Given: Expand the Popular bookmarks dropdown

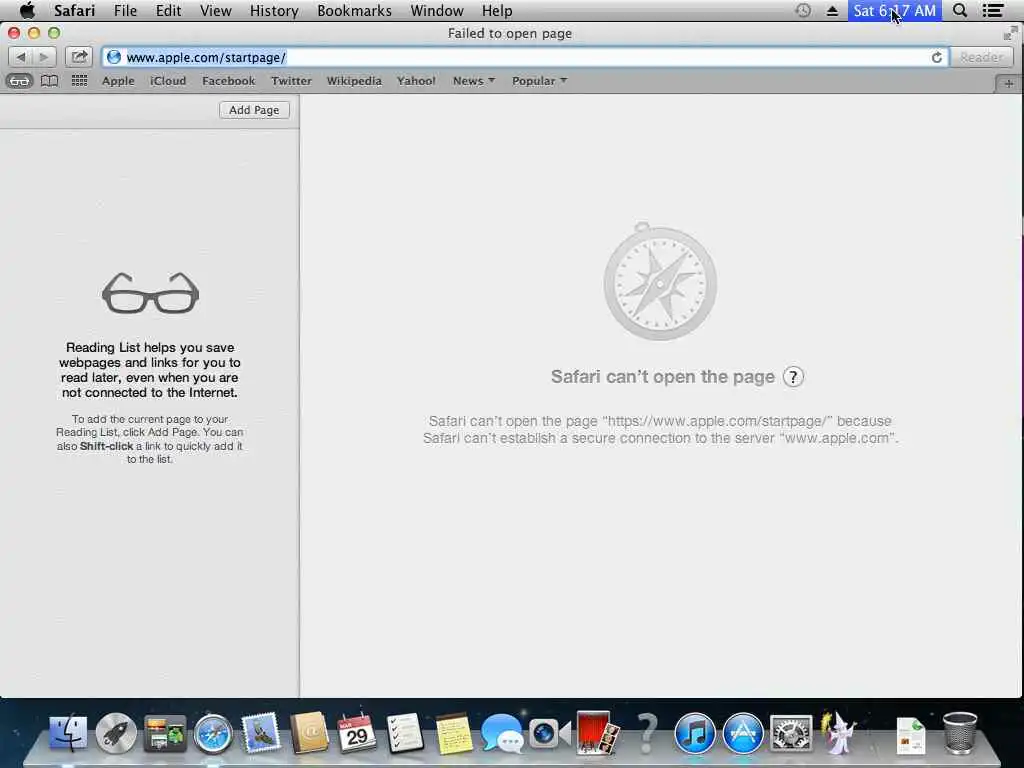Looking at the screenshot, I should [539, 81].
